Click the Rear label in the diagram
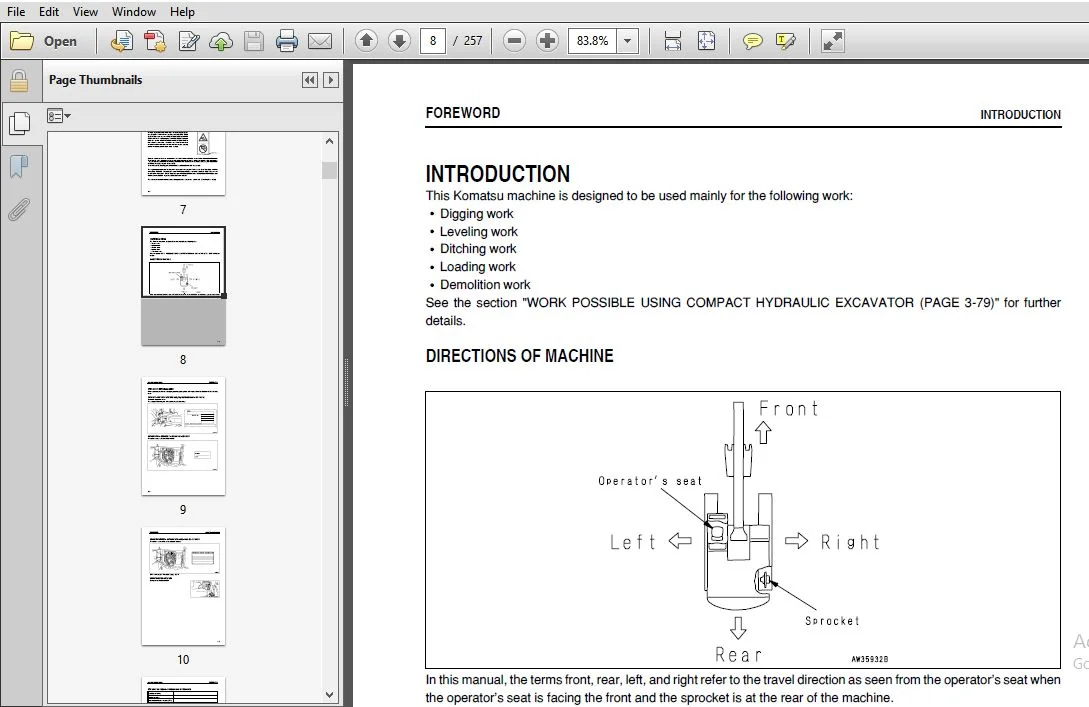Image resolution: width=1089 pixels, height=707 pixels. 738,655
